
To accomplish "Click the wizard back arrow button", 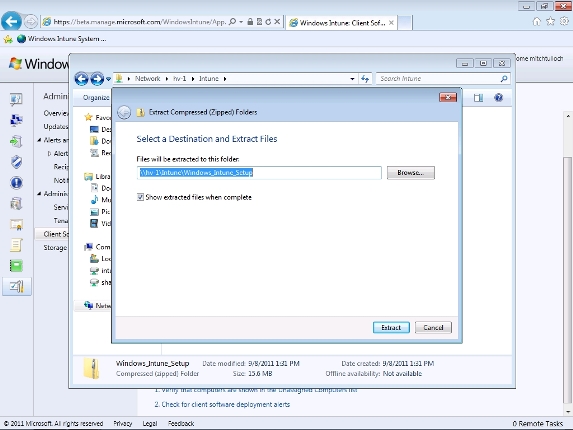I will tap(124, 112).
